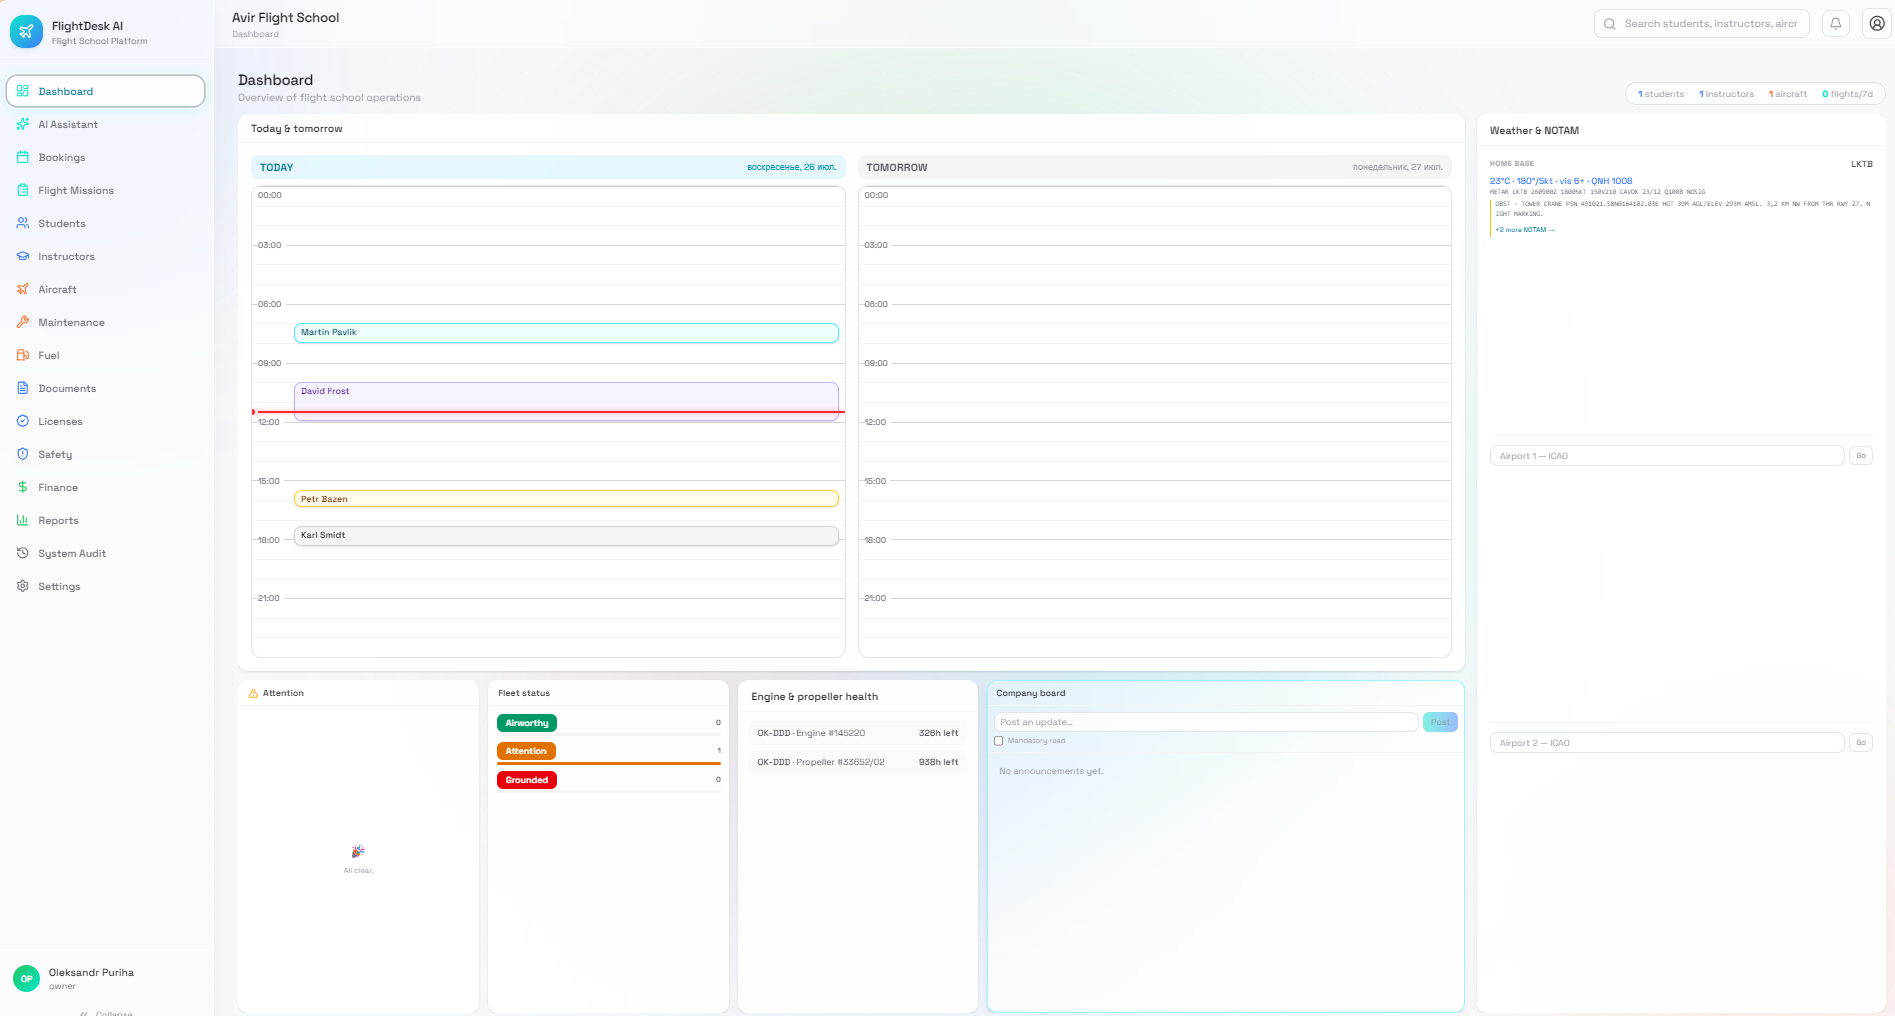Viewport: 1895px width, 1016px height.
Task: Open System Audit
Action: [105, 553]
